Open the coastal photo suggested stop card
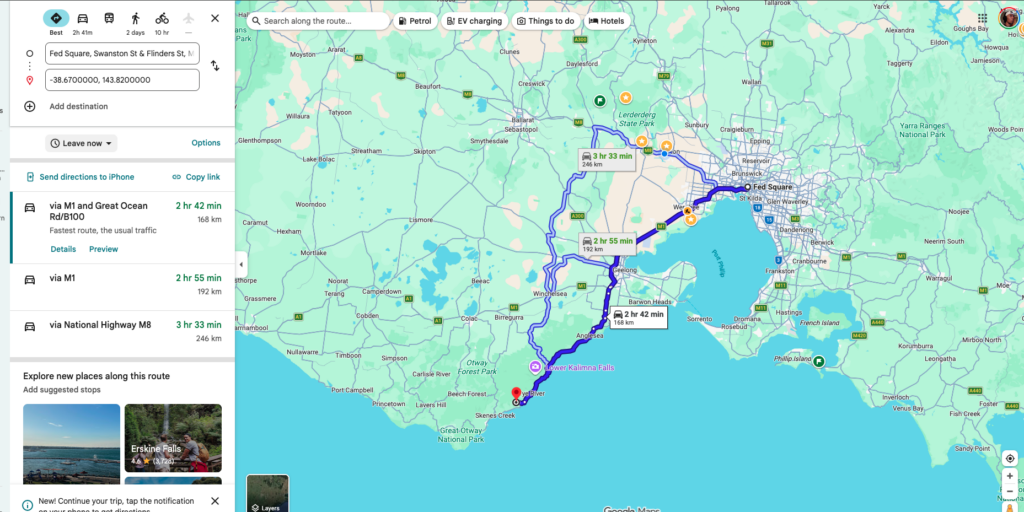The image size is (1024, 512). click(71, 445)
